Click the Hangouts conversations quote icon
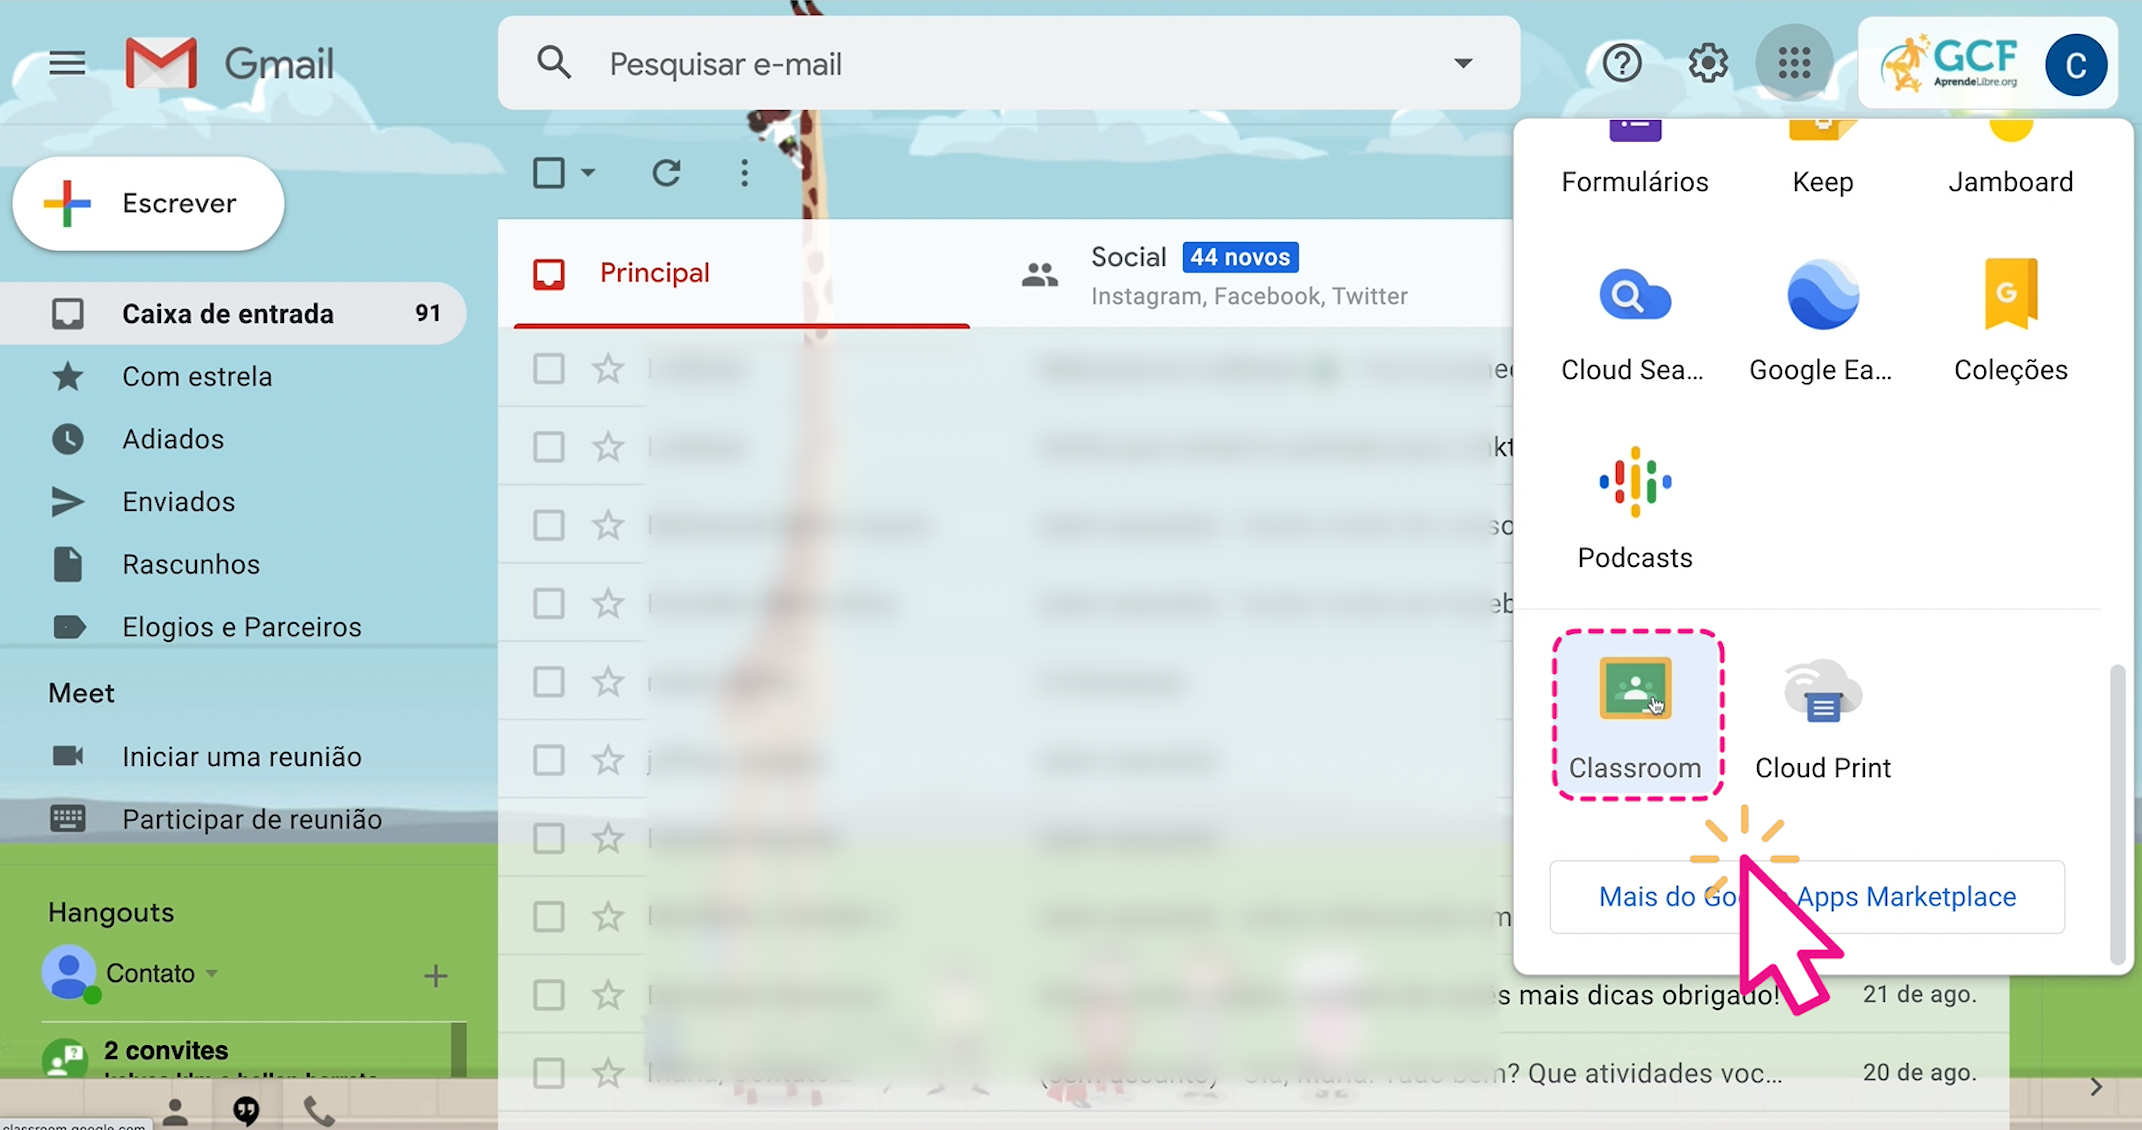The image size is (2142, 1130). (246, 1110)
